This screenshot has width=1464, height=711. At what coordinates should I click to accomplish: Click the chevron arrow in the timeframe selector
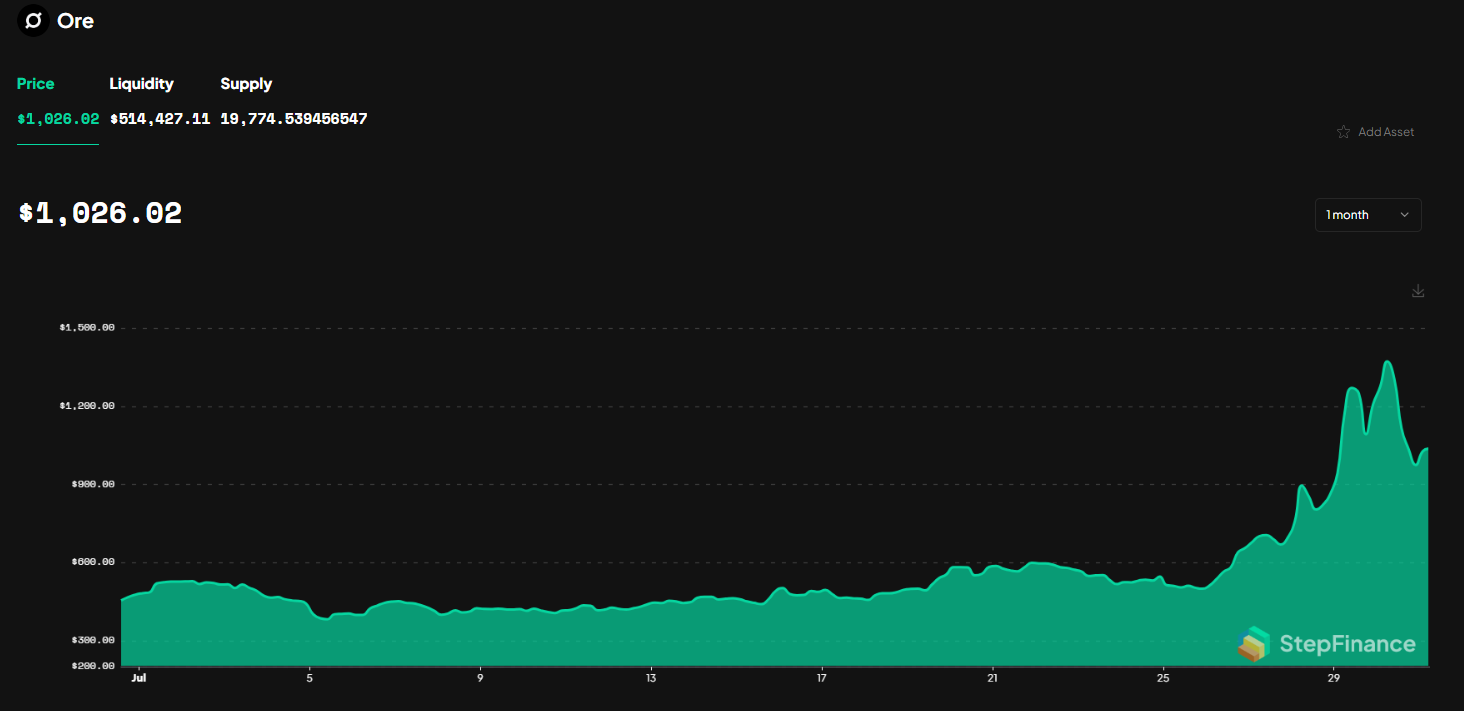pyautogui.click(x=1407, y=214)
